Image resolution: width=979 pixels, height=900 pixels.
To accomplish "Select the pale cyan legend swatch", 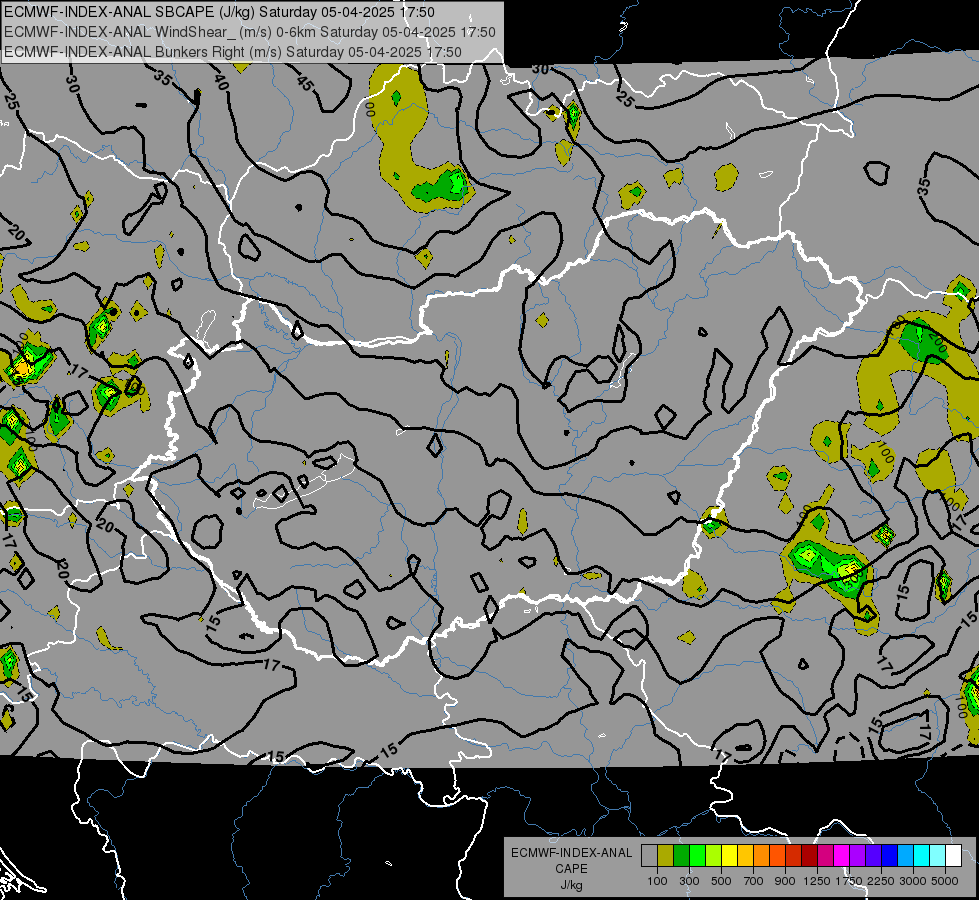I will pyautogui.click(x=938, y=855).
